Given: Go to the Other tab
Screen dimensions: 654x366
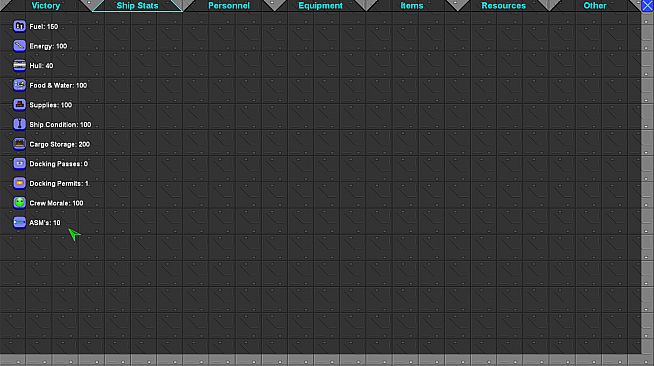Looking at the screenshot, I should [x=595, y=5].
